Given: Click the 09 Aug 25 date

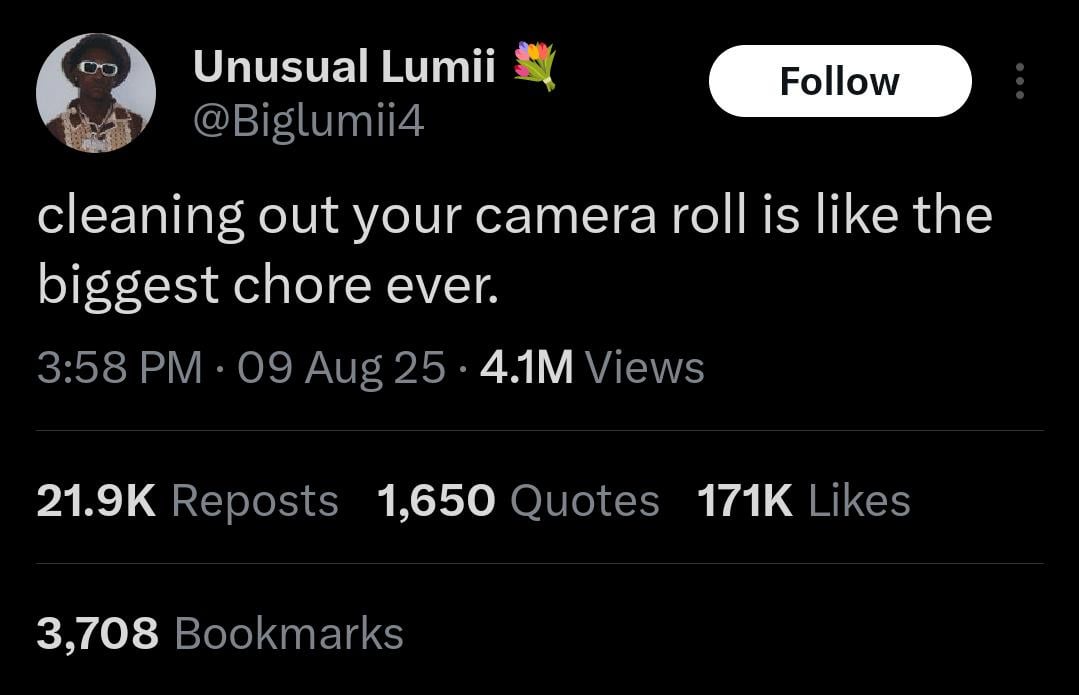Looking at the screenshot, I should point(341,368).
